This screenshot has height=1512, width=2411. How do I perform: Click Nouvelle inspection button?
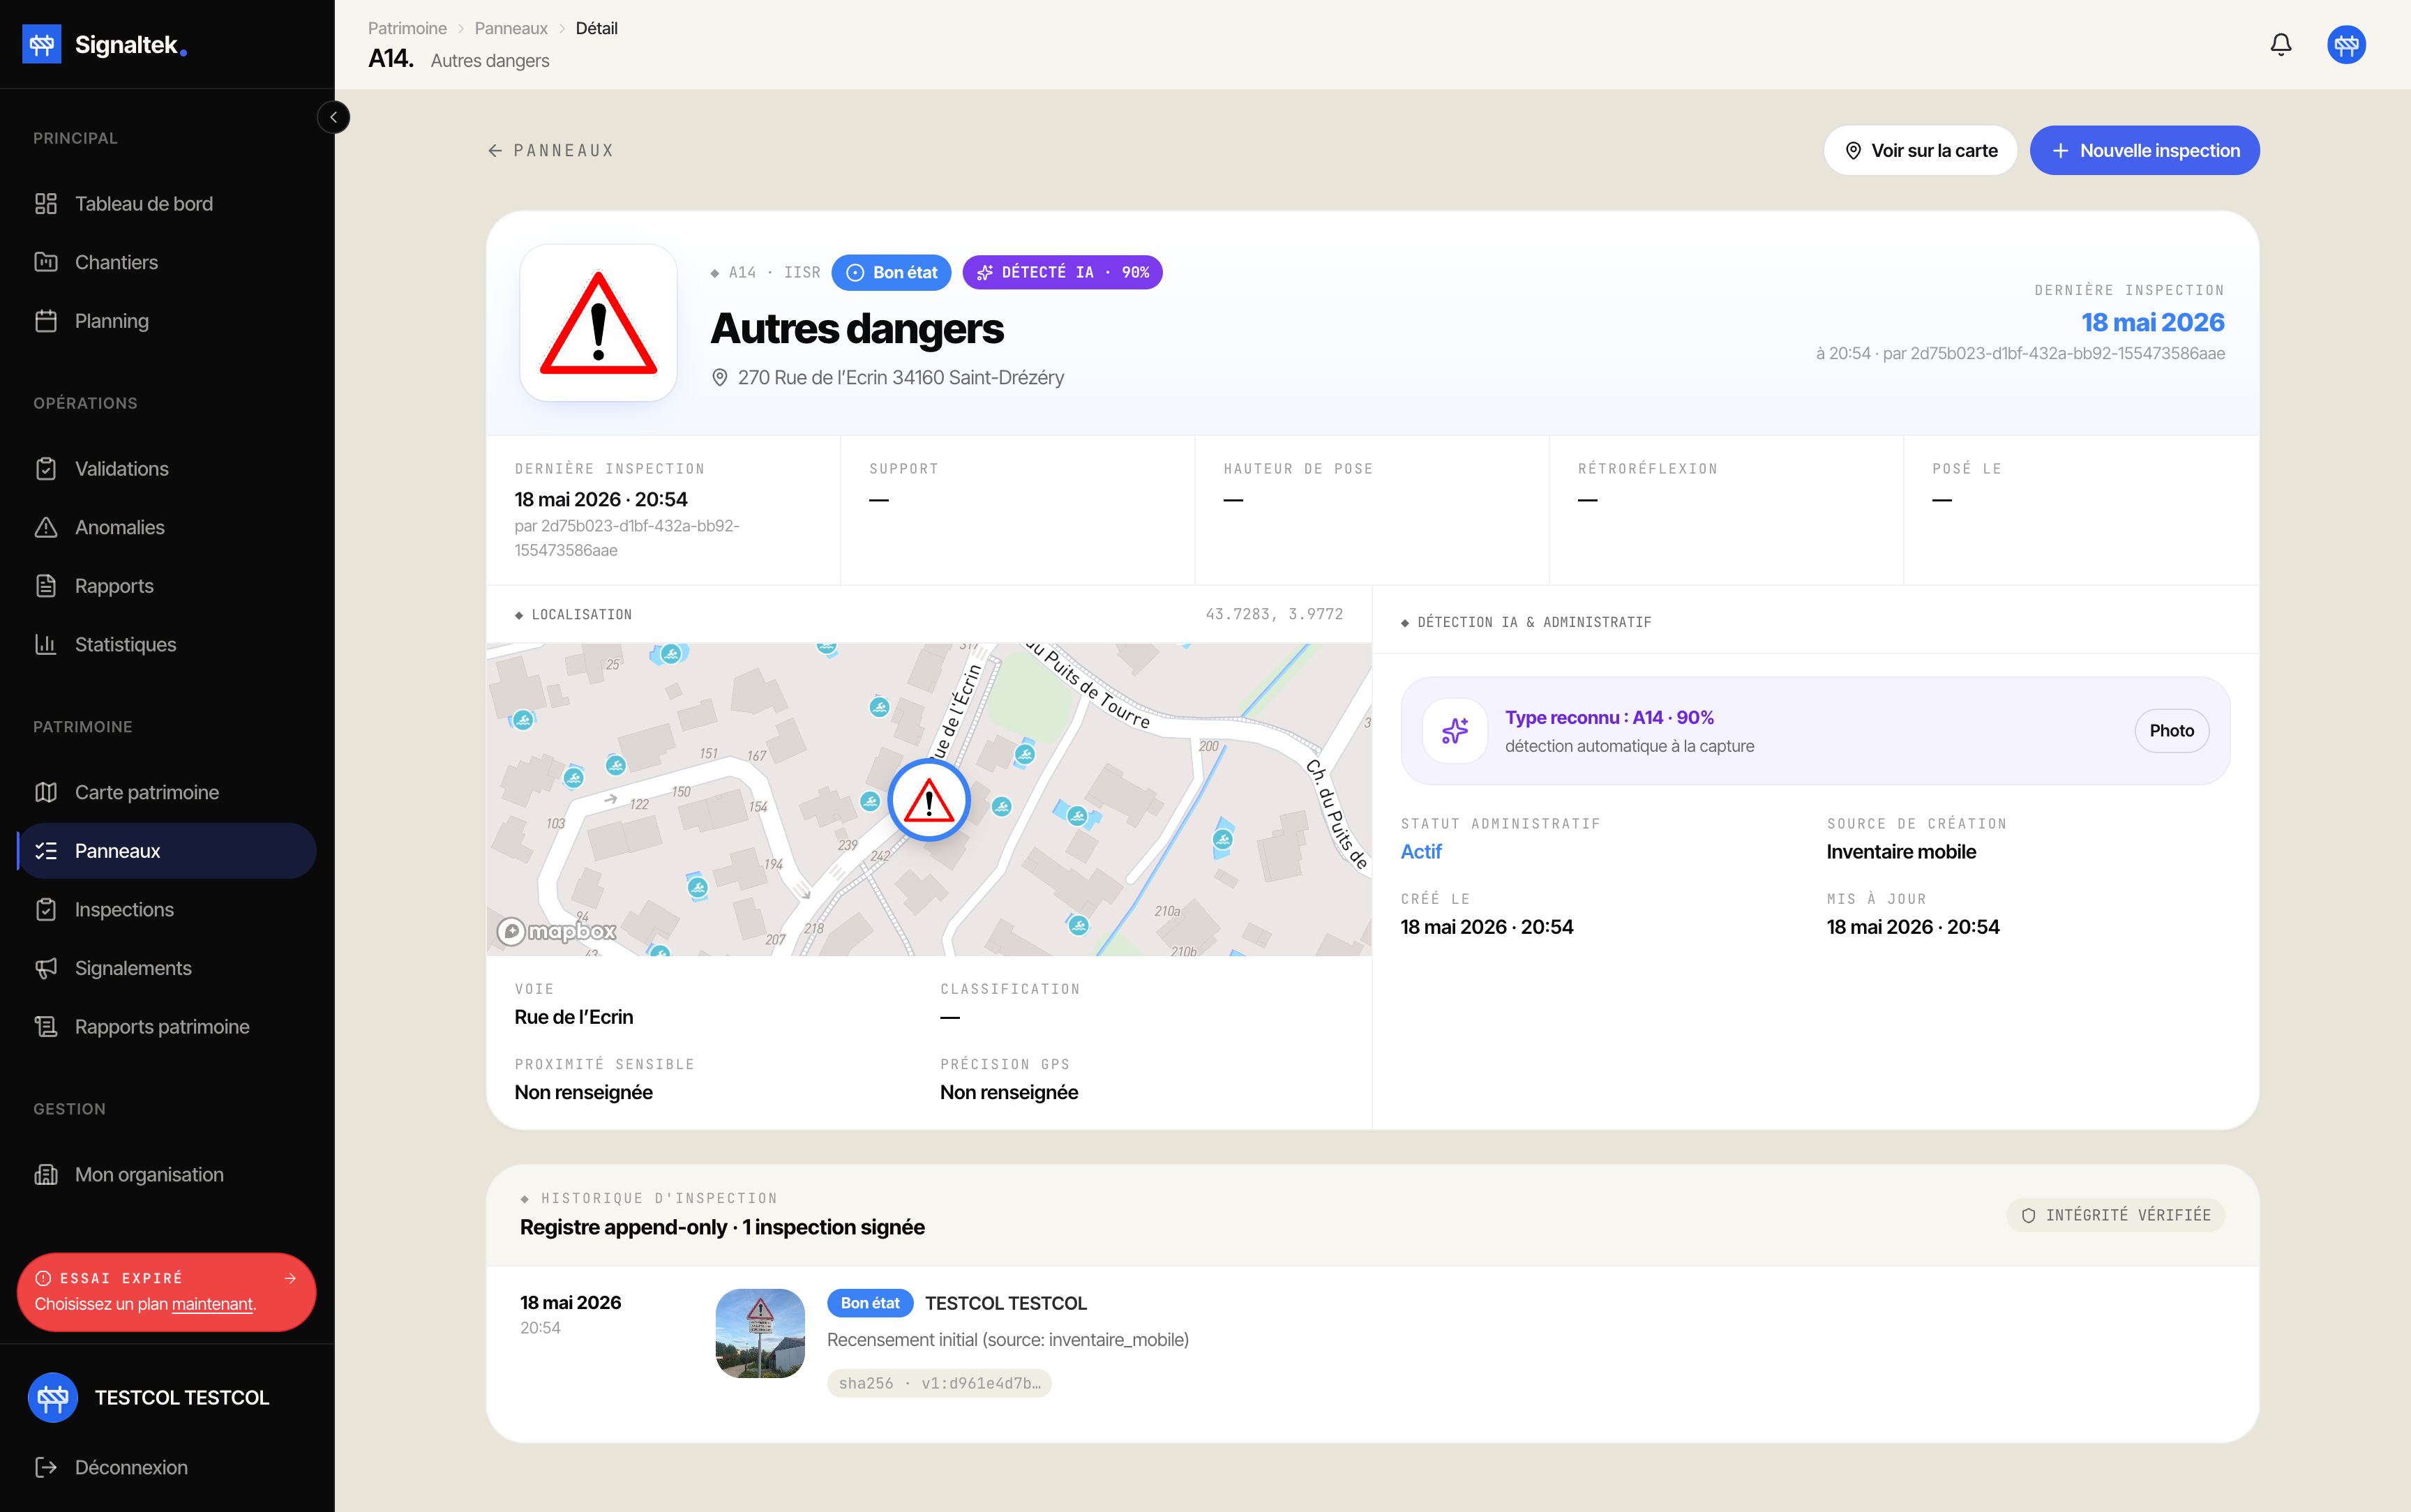point(2144,150)
